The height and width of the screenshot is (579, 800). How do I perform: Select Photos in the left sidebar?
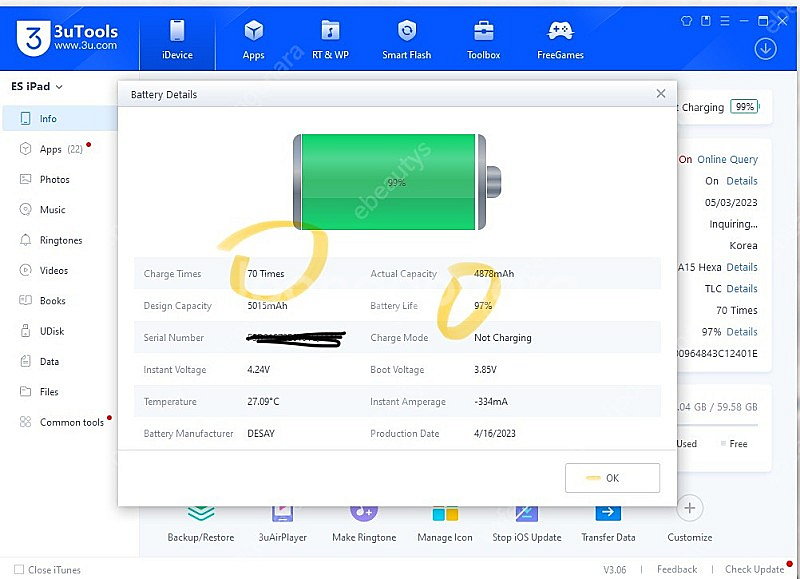[x=54, y=180]
